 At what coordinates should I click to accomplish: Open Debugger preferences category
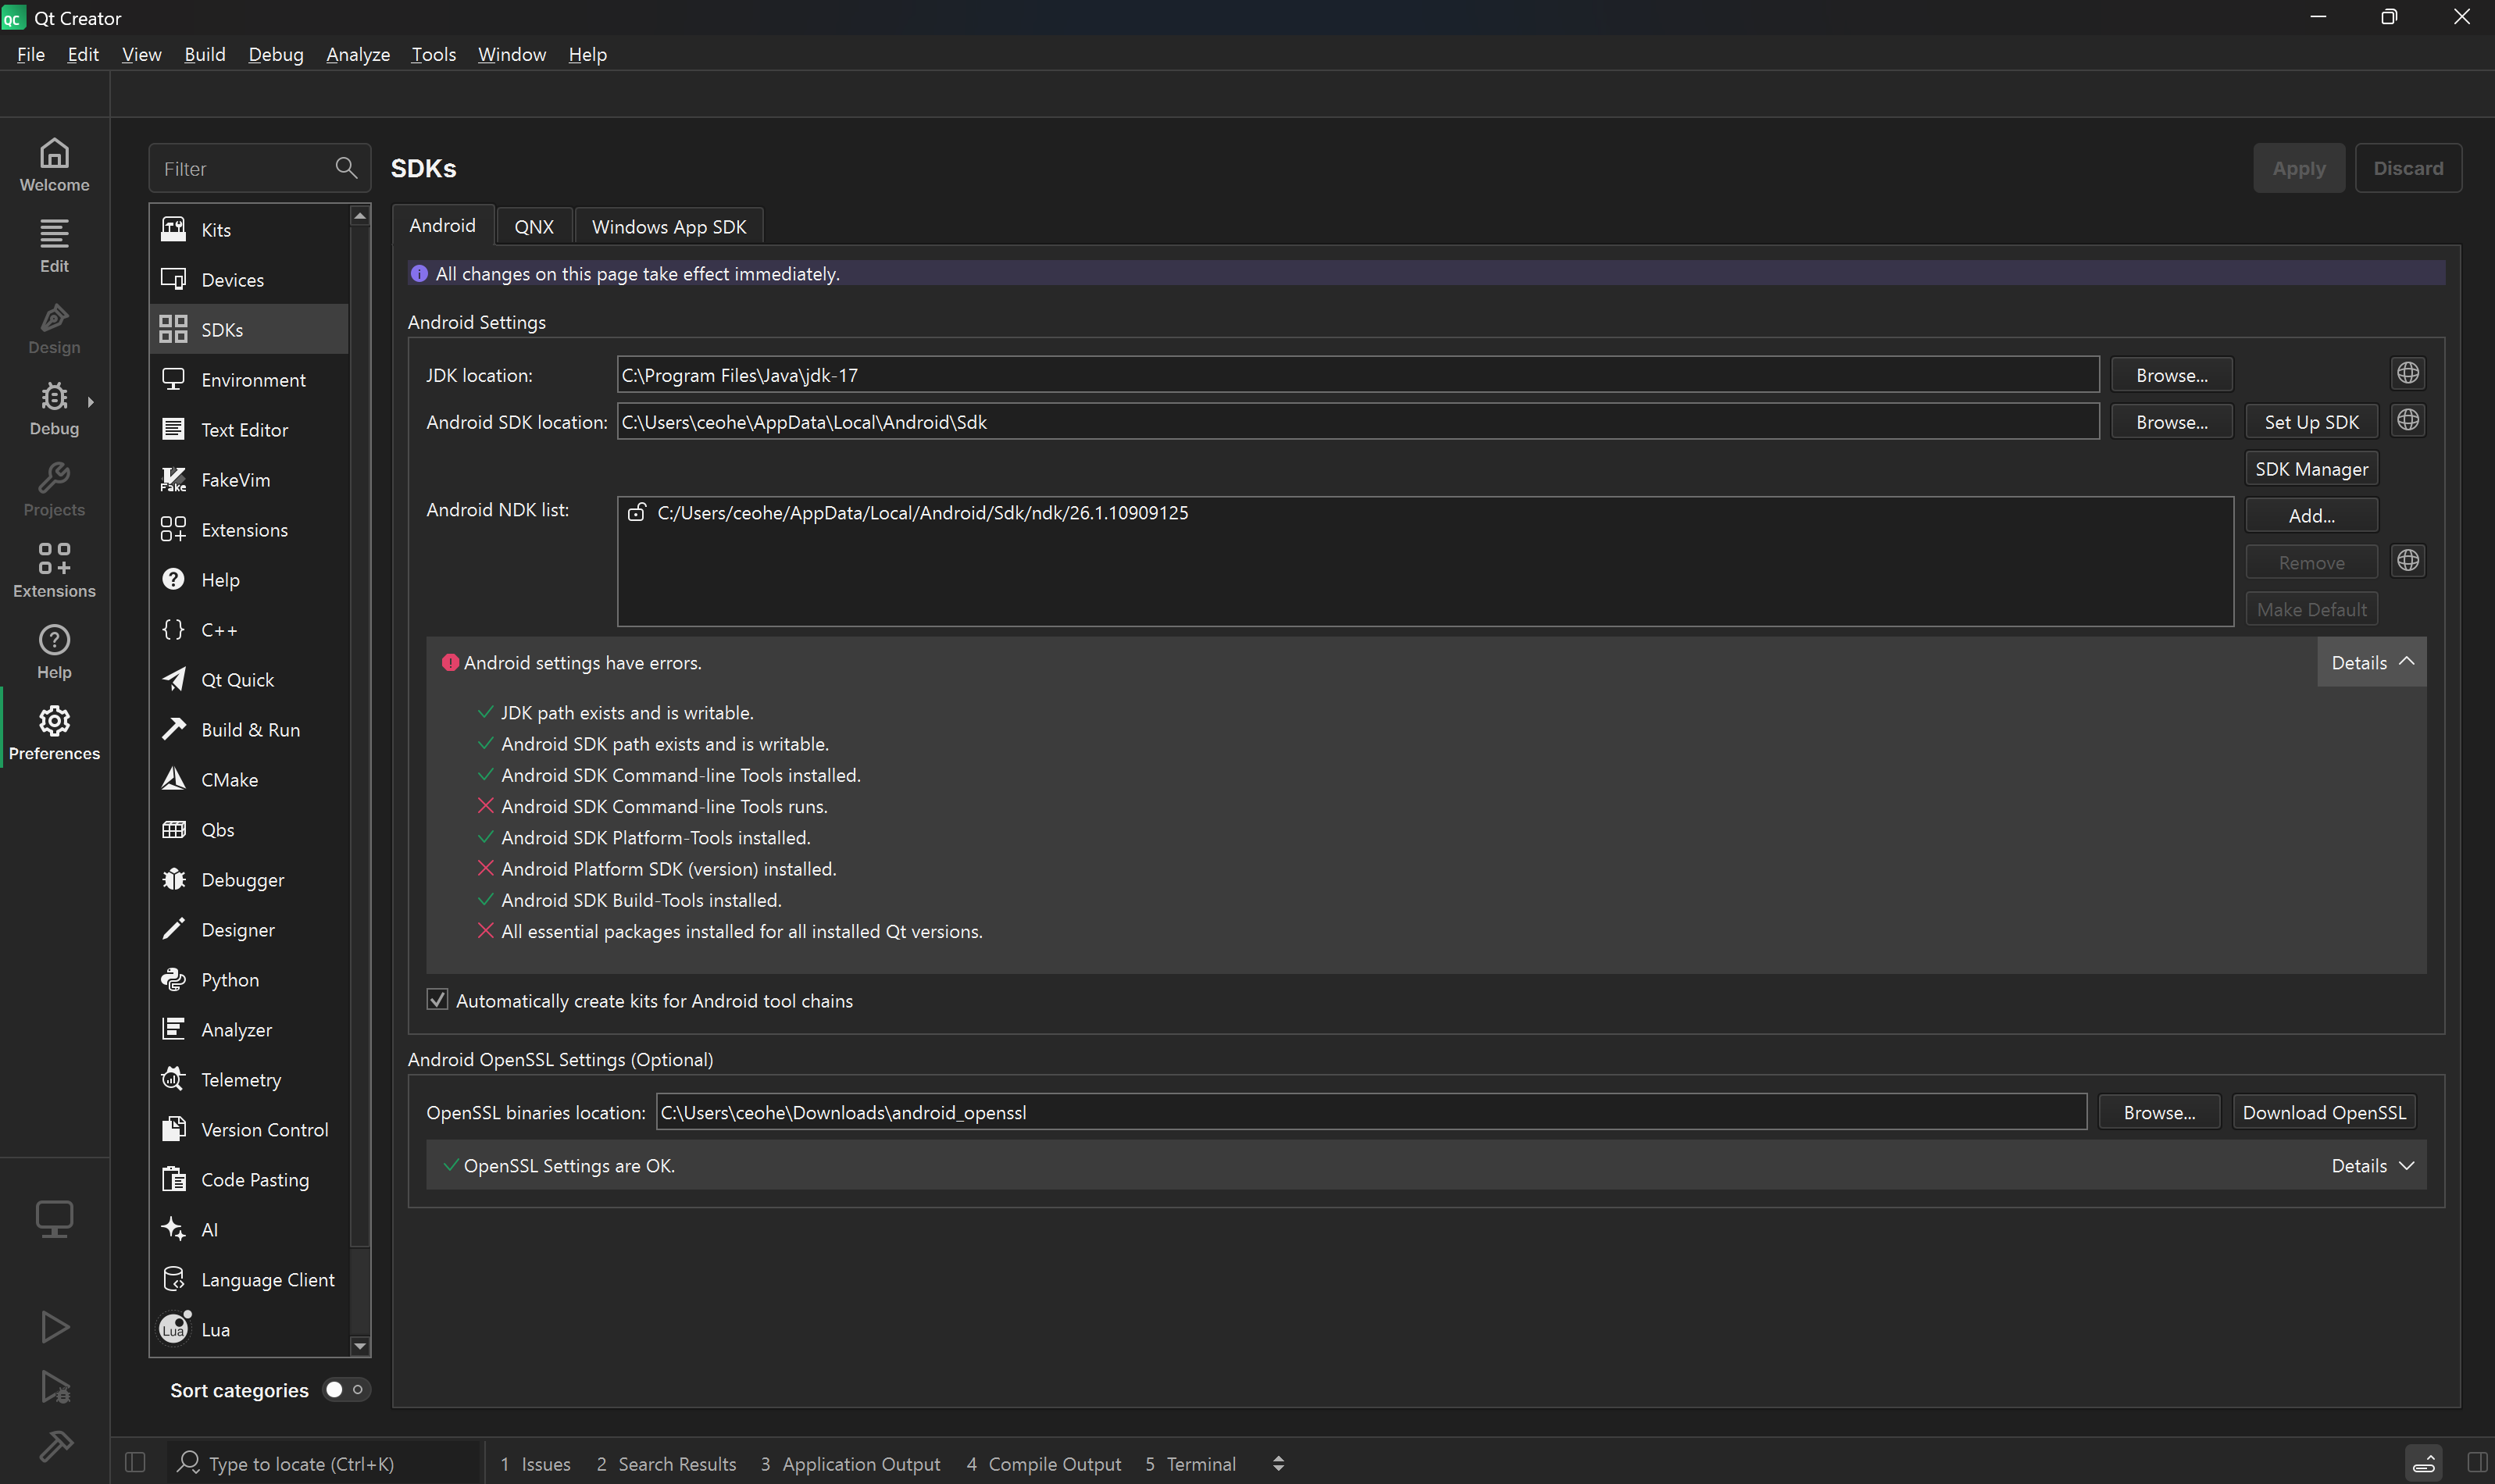[249, 880]
